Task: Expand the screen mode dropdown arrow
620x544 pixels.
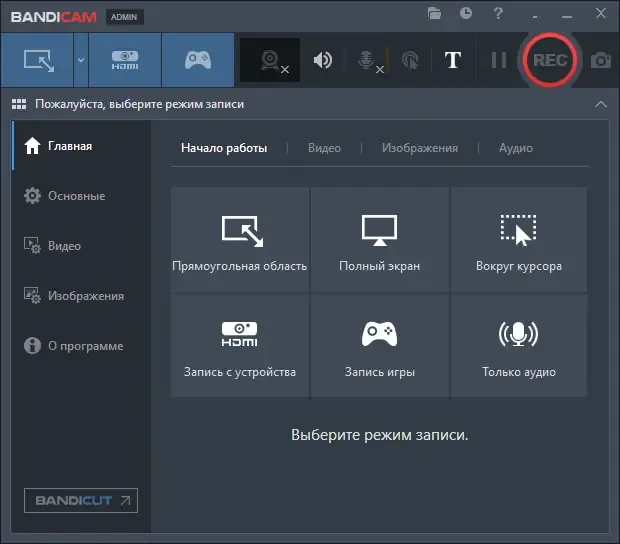Action: [x=81, y=60]
